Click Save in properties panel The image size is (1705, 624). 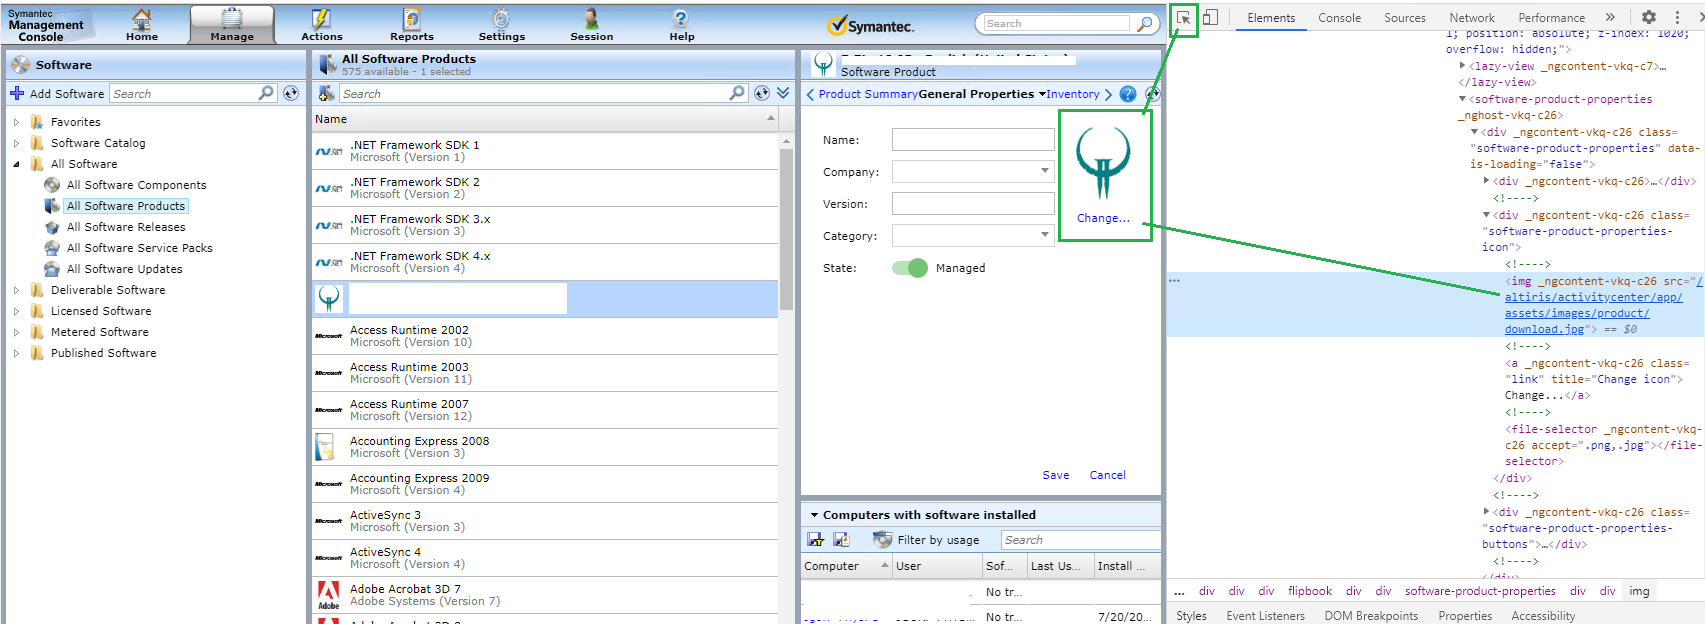tap(1056, 475)
